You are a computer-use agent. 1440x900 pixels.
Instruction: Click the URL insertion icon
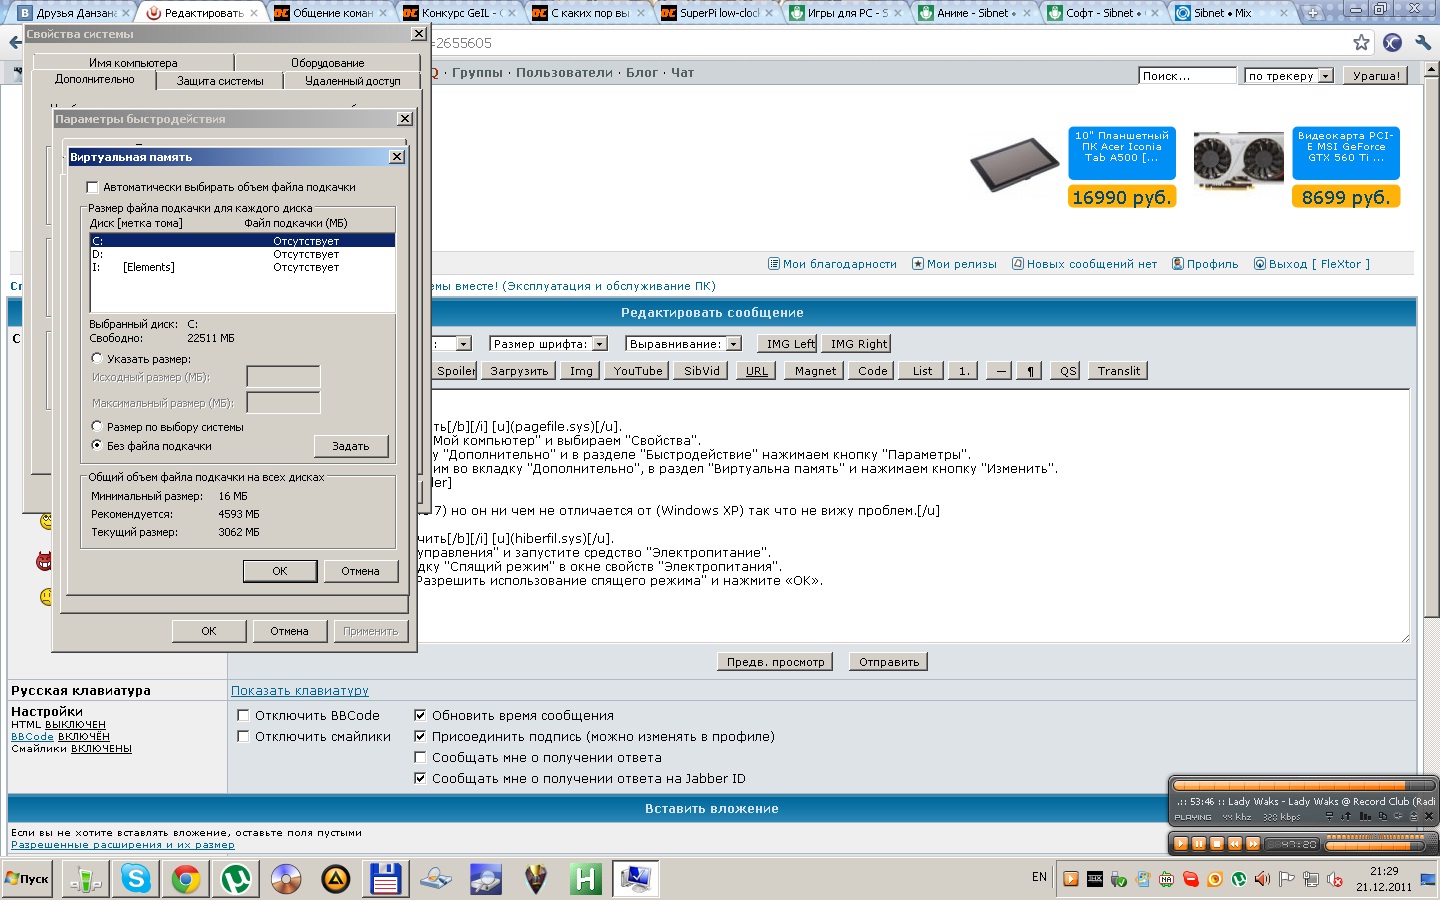tap(755, 370)
